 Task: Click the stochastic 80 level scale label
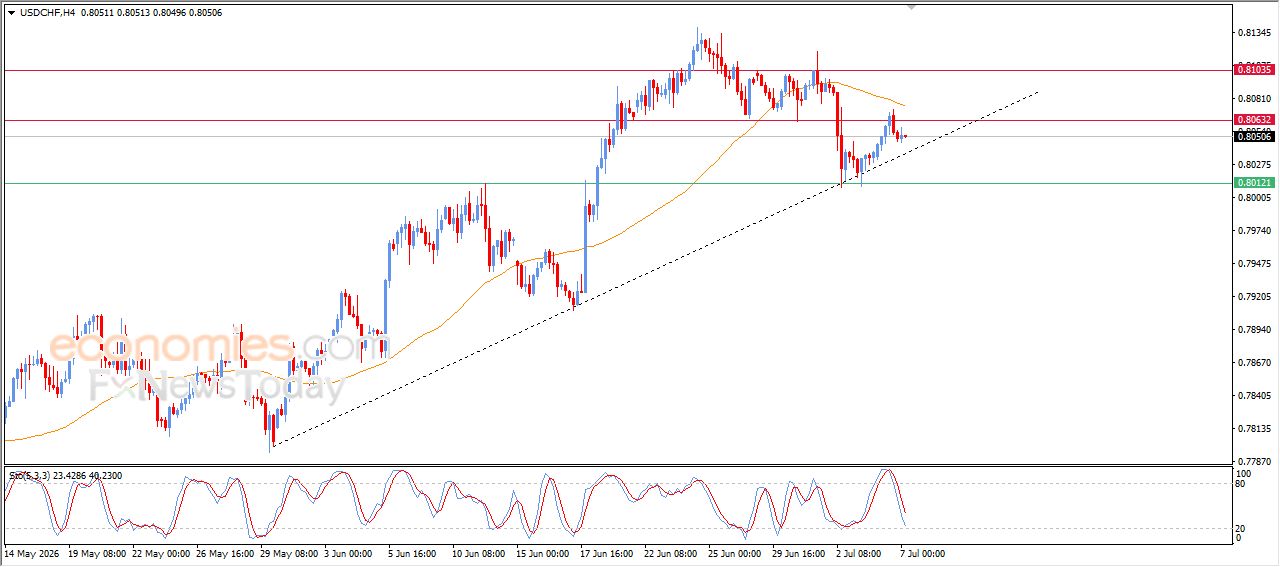pyautogui.click(x=1242, y=484)
